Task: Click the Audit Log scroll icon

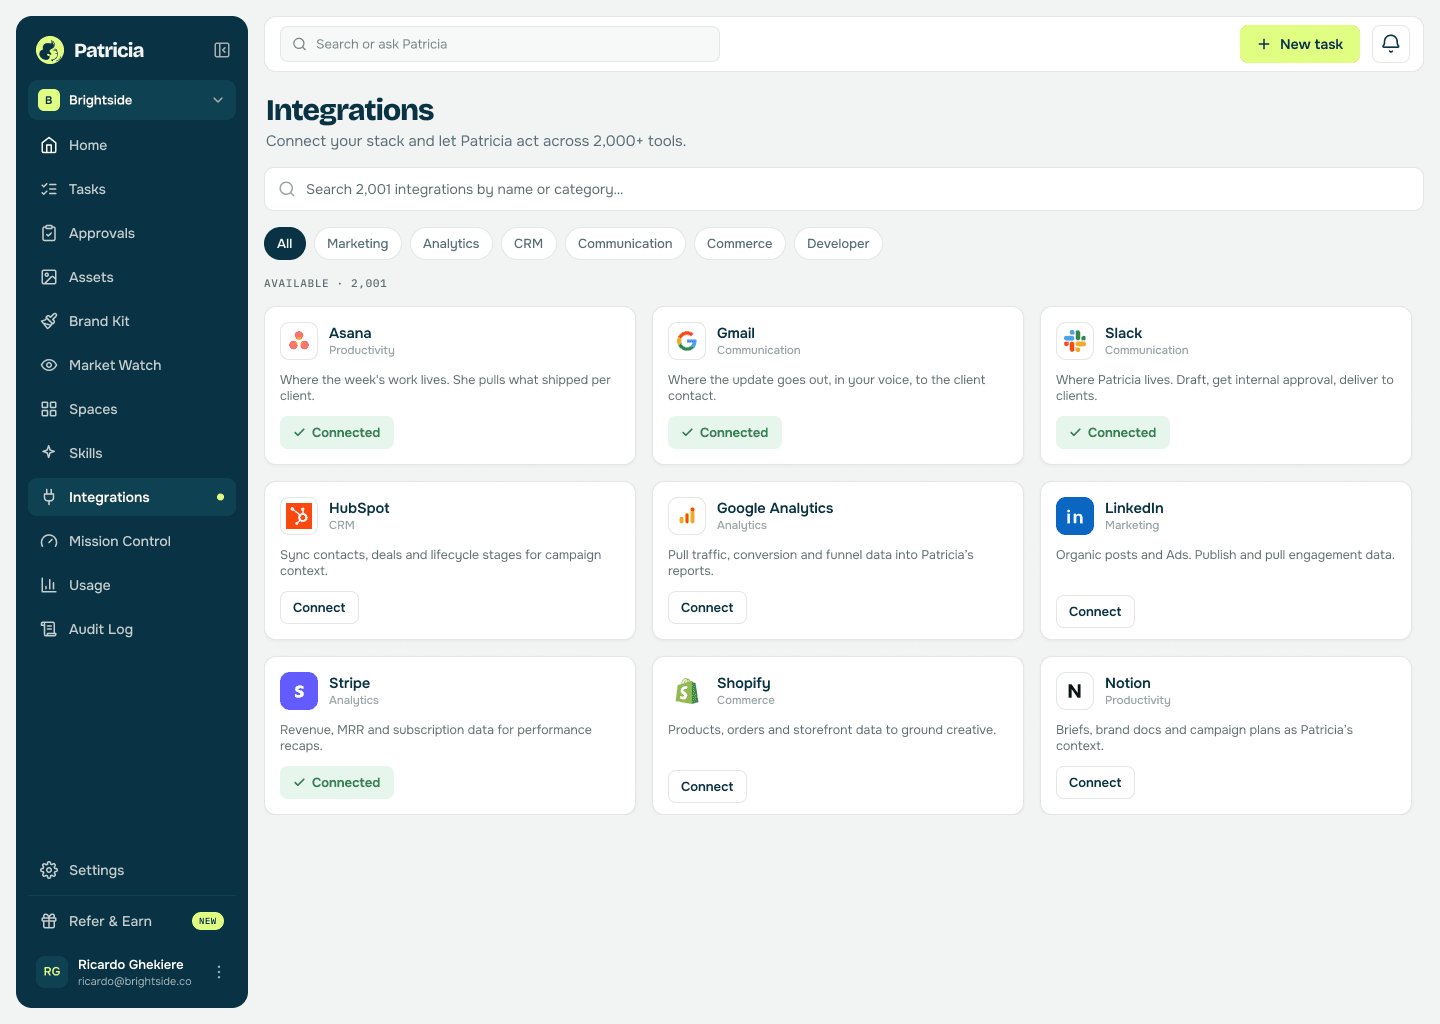Action: [49, 629]
